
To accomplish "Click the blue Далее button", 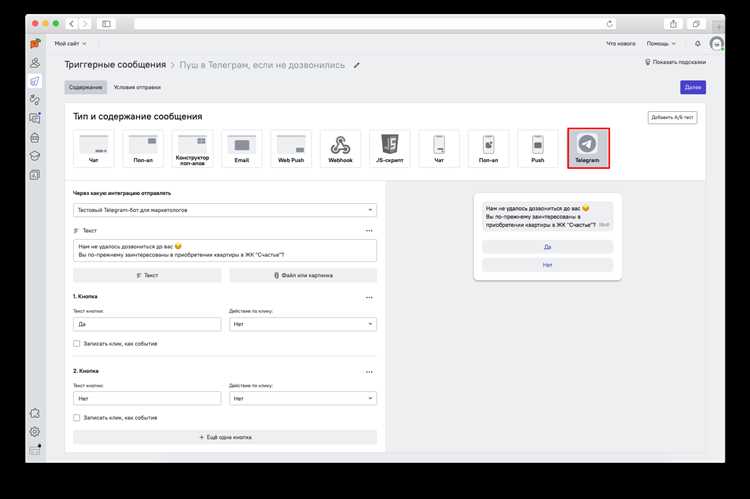I will click(693, 87).
